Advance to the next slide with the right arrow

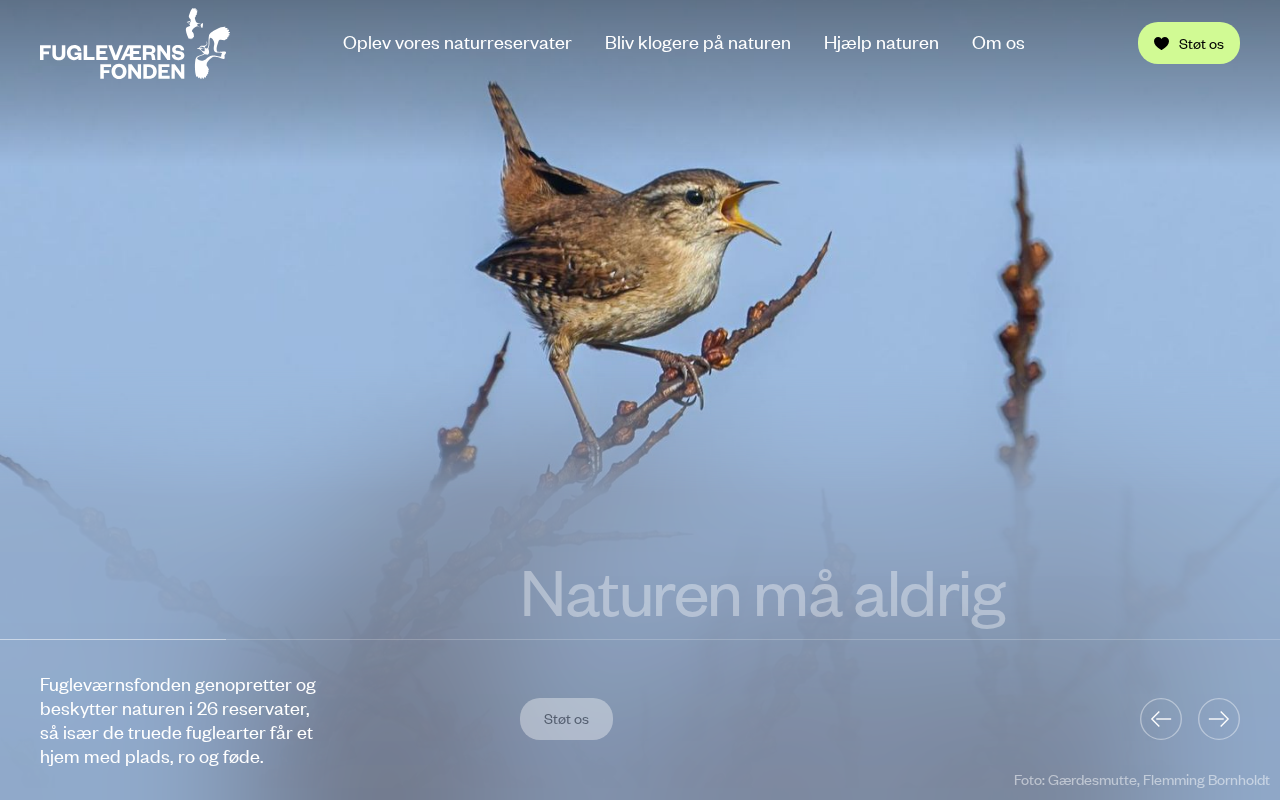[1219, 719]
